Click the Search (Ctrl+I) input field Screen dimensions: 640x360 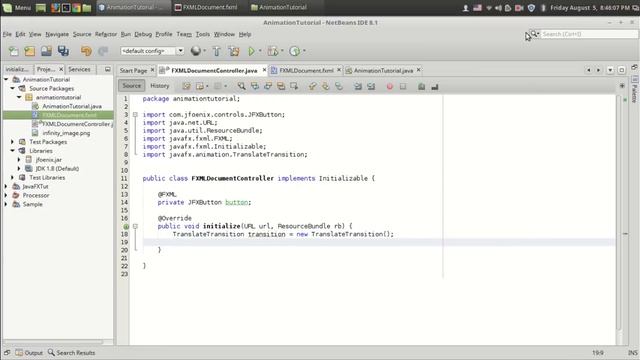coord(589,34)
